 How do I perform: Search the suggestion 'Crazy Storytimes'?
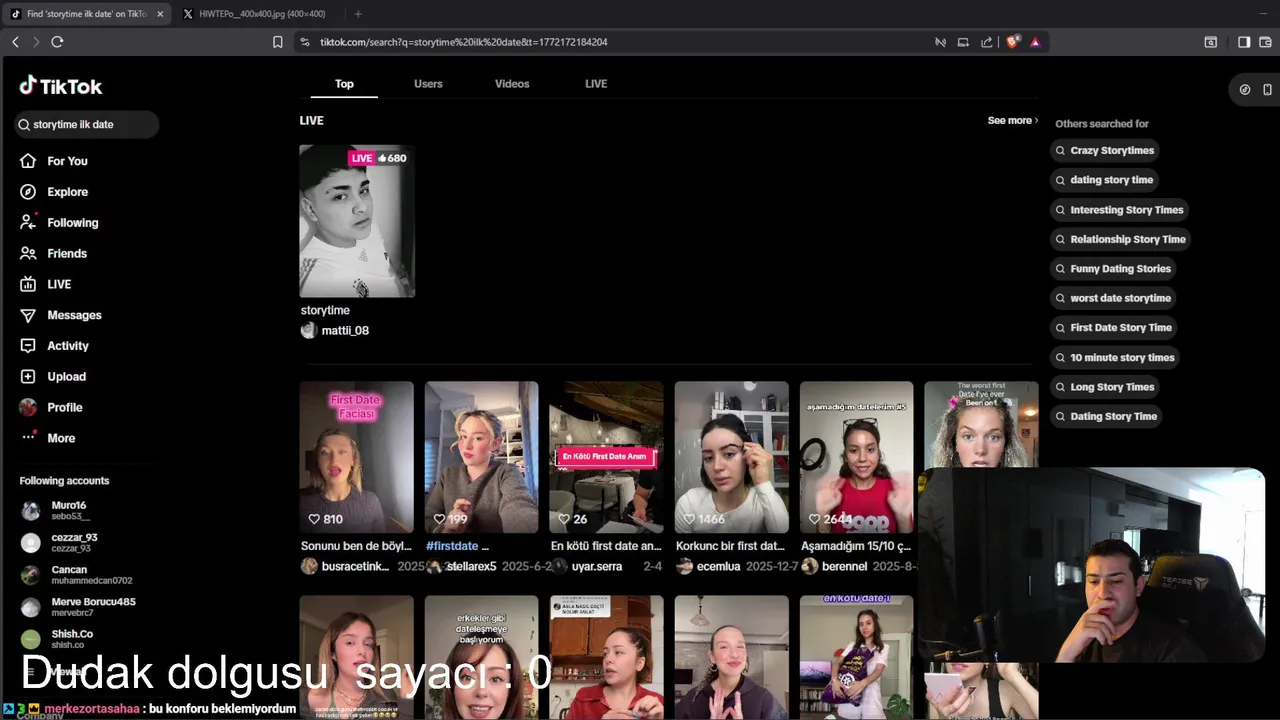(1105, 151)
